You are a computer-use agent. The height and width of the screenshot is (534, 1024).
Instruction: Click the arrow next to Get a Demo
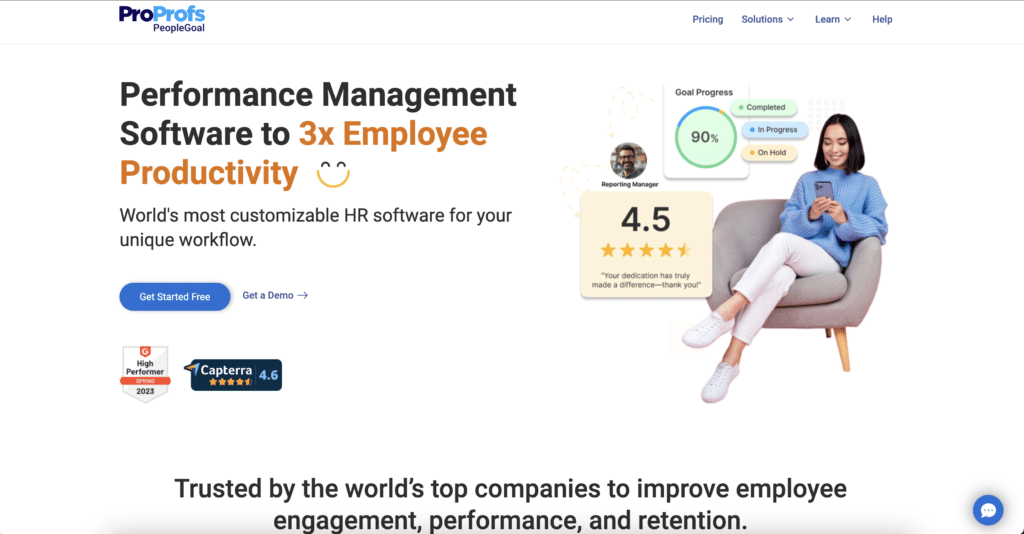[303, 296]
